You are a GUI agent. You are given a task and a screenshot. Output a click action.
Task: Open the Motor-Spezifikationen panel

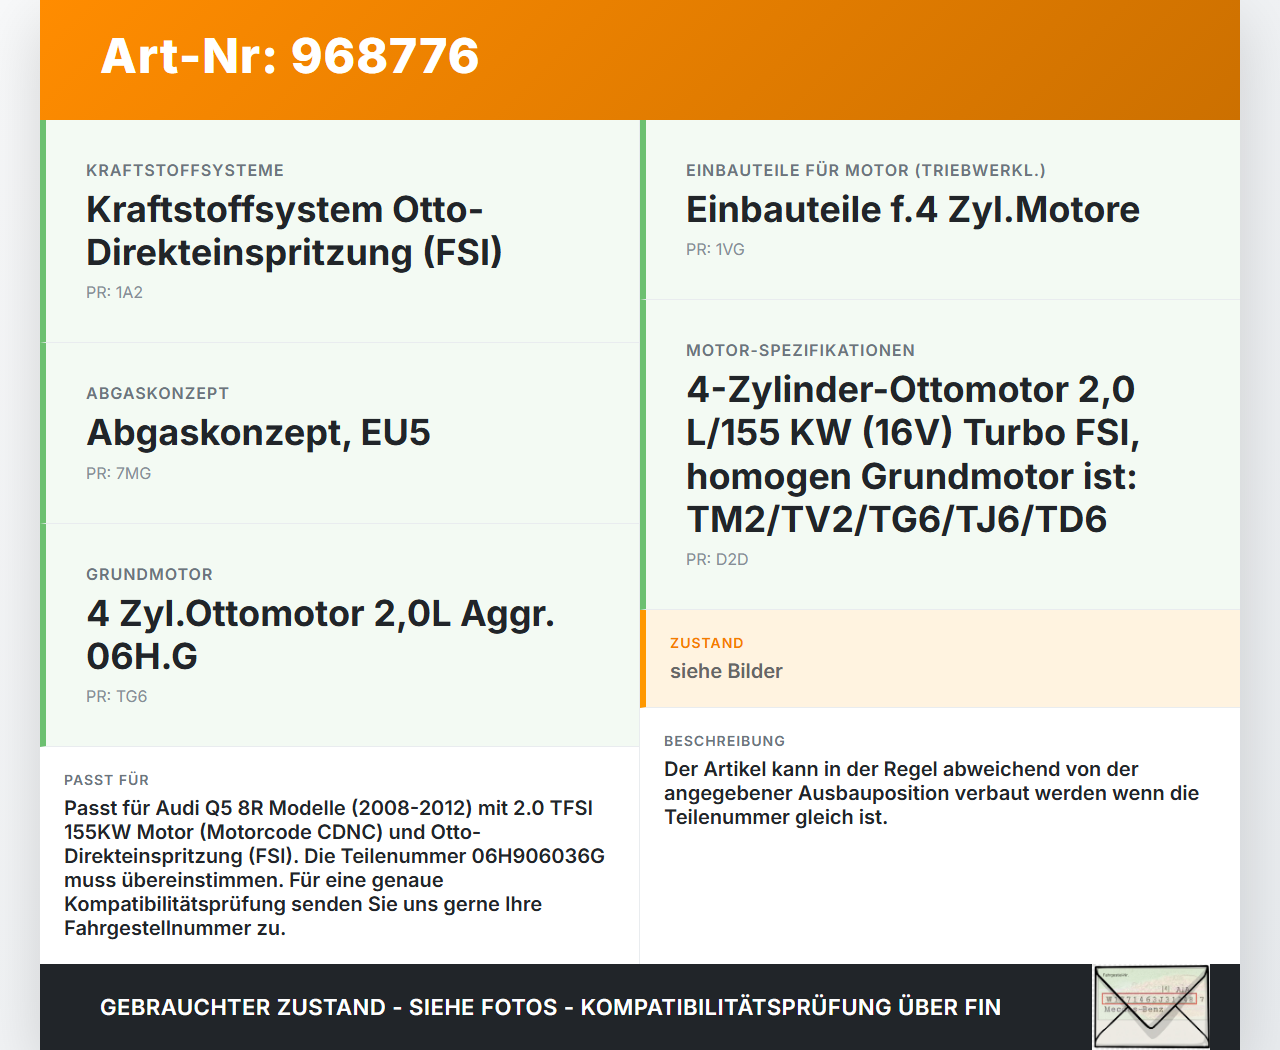913,454
